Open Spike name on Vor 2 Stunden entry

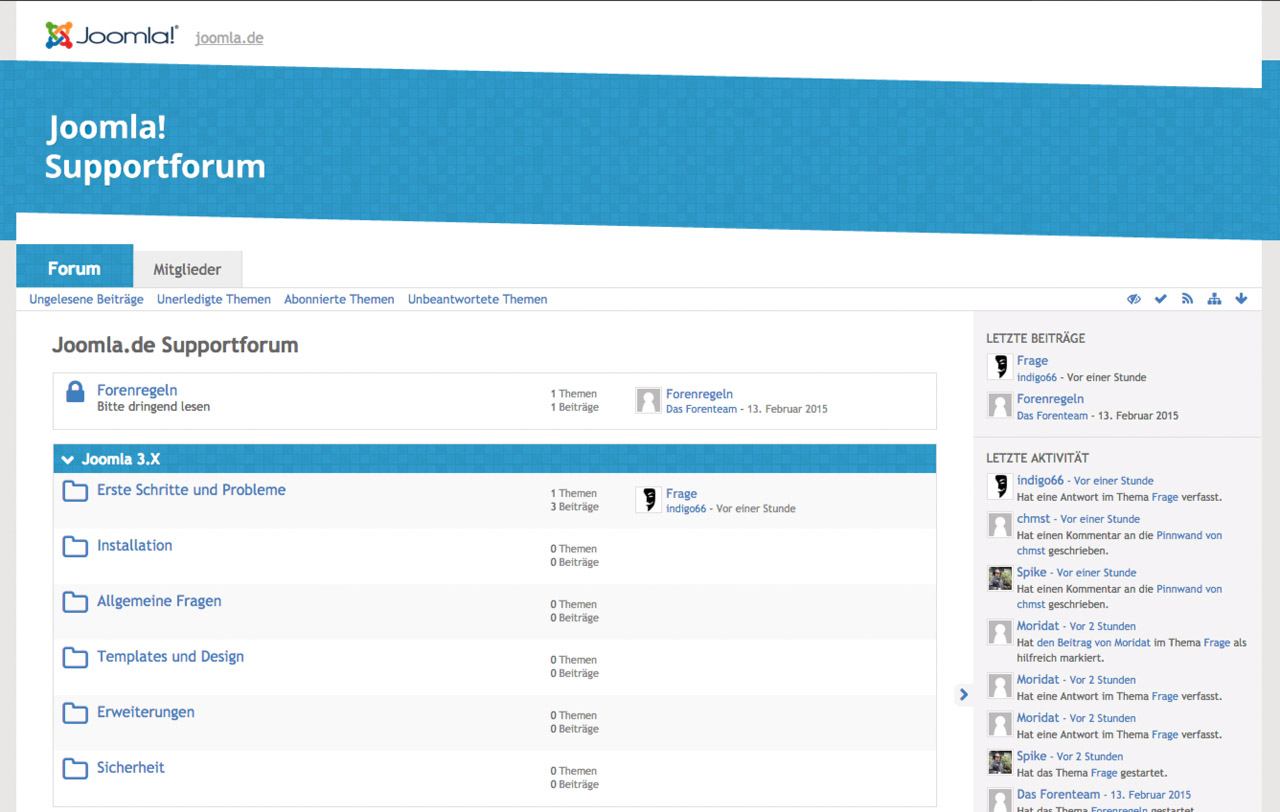pyautogui.click(x=1032, y=756)
